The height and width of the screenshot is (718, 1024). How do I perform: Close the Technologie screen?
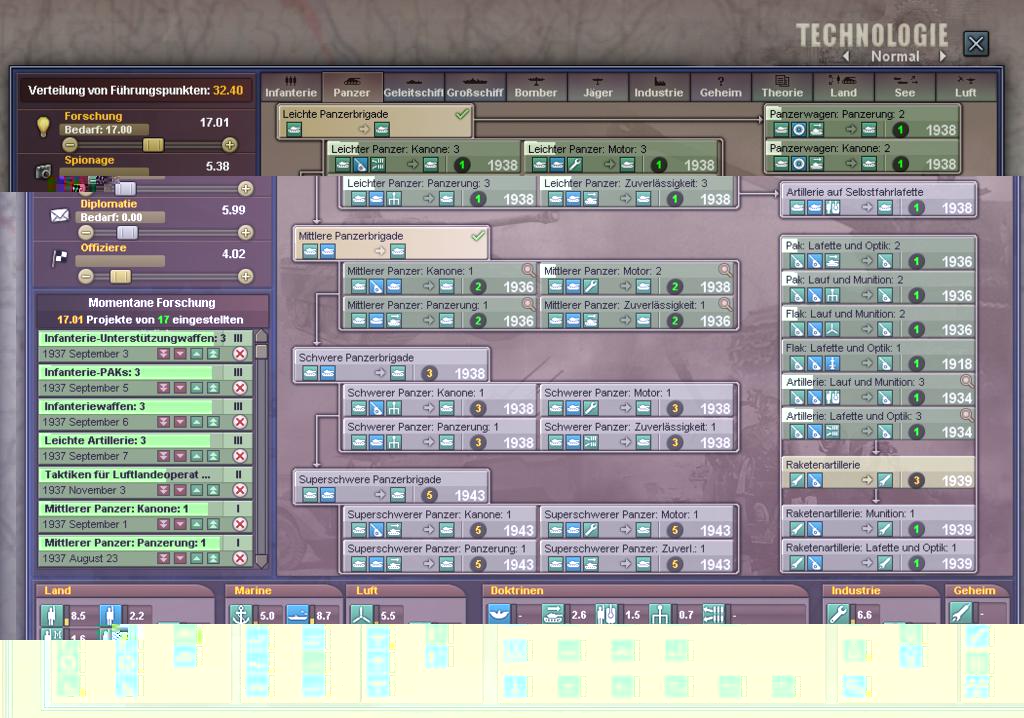click(x=976, y=44)
